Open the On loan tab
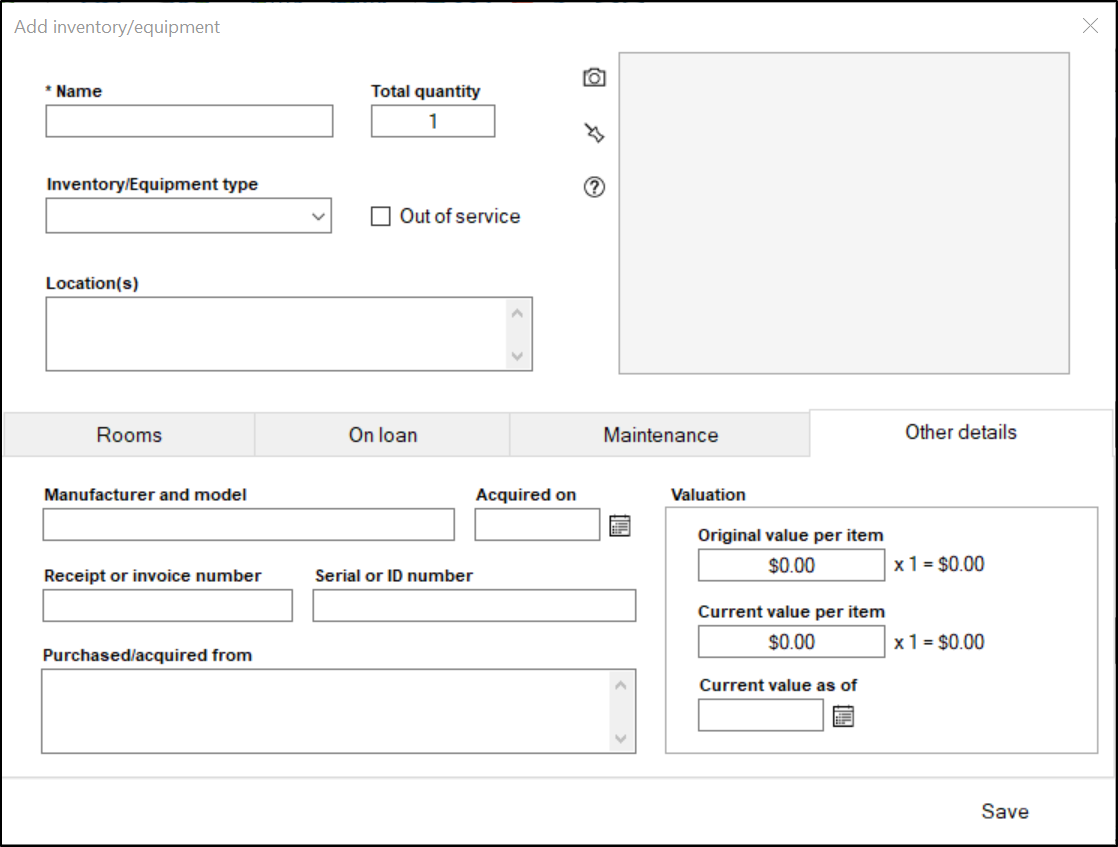The image size is (1118, 847). [382, 435]
